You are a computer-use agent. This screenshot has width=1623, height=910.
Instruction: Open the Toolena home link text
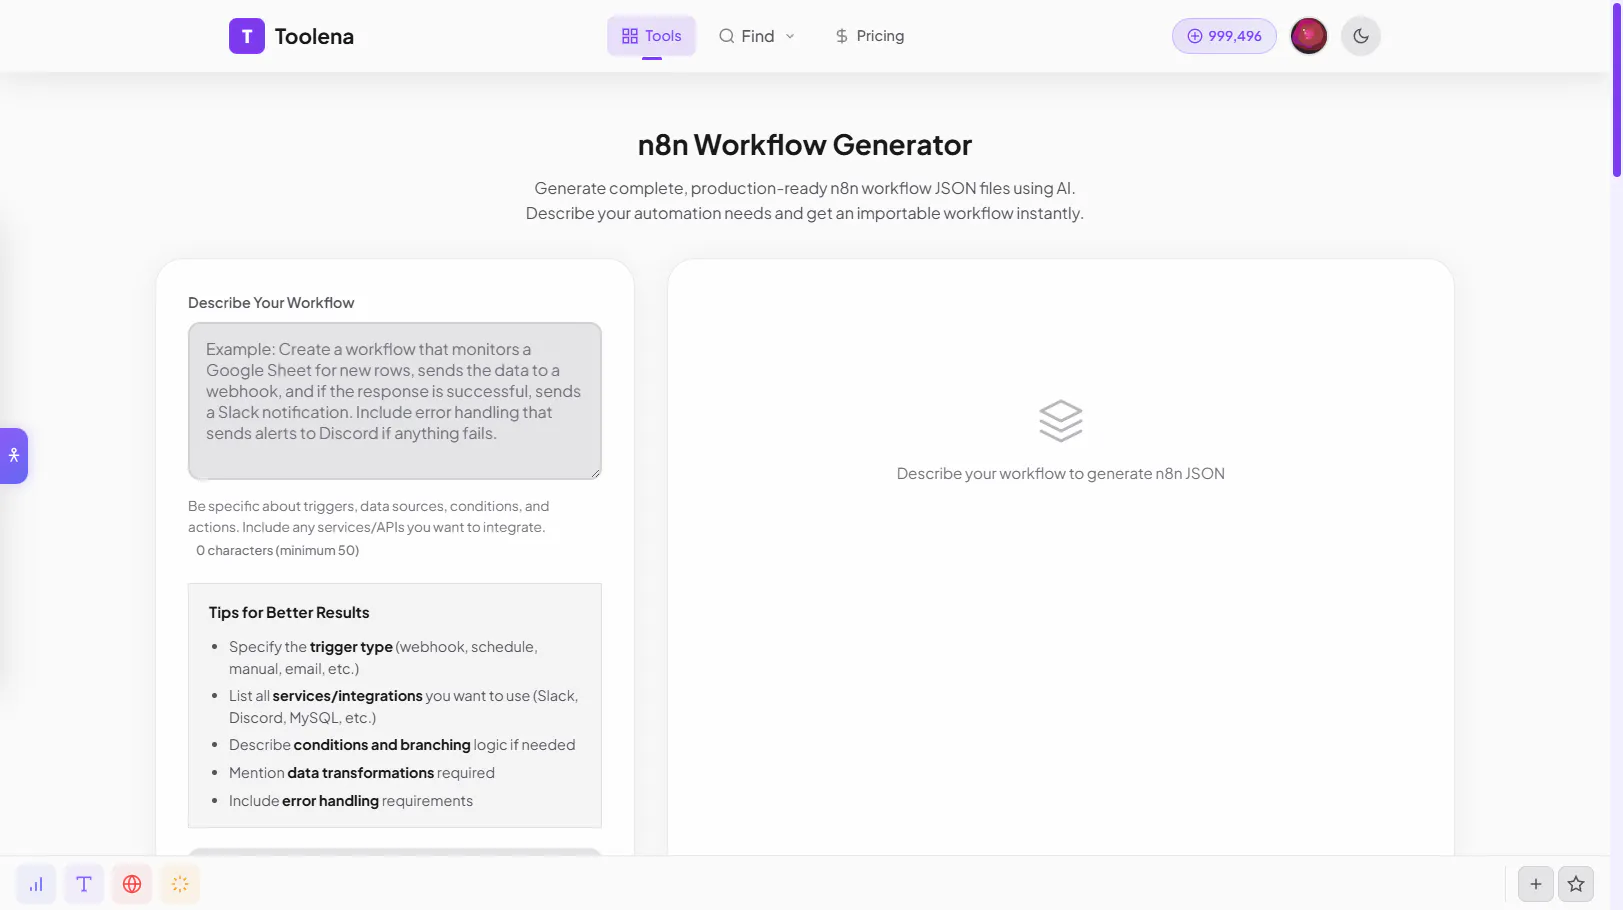point(314,36)
